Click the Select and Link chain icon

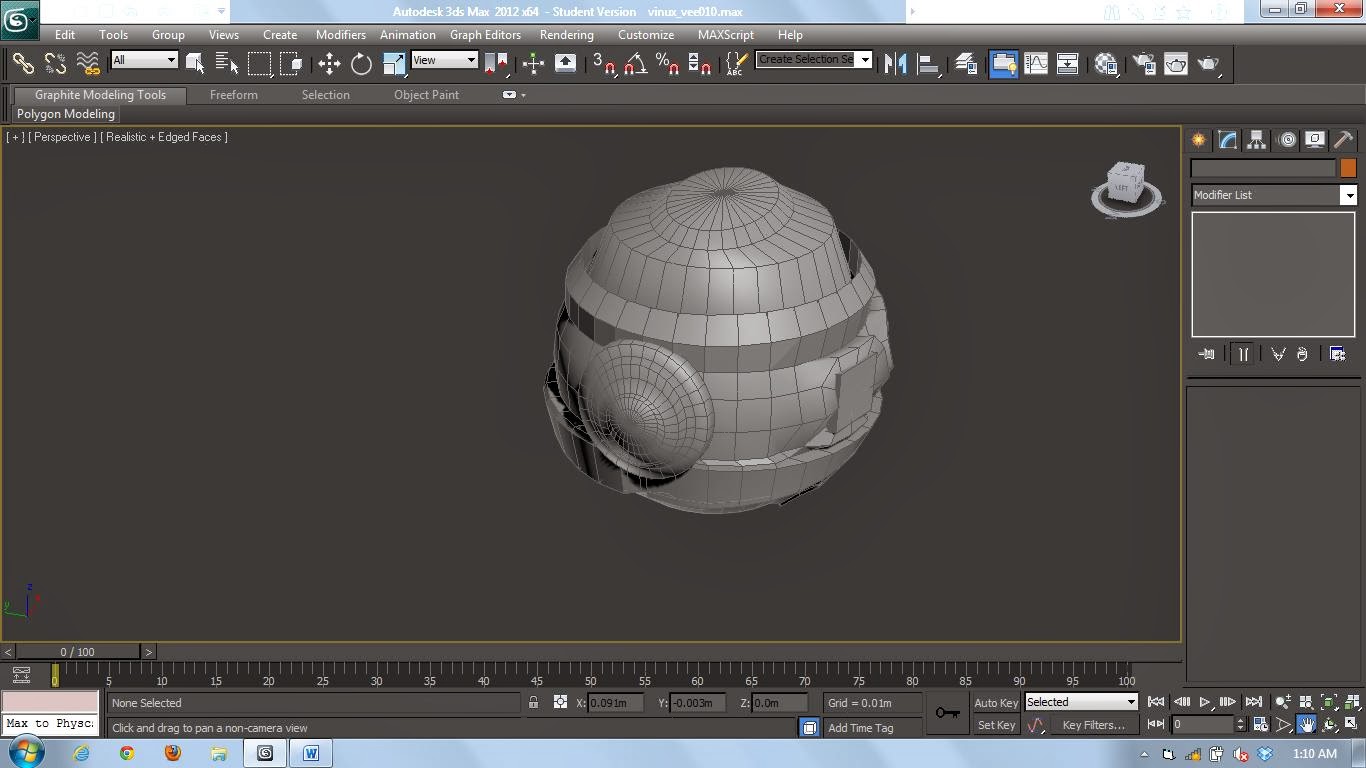point(22,64)
